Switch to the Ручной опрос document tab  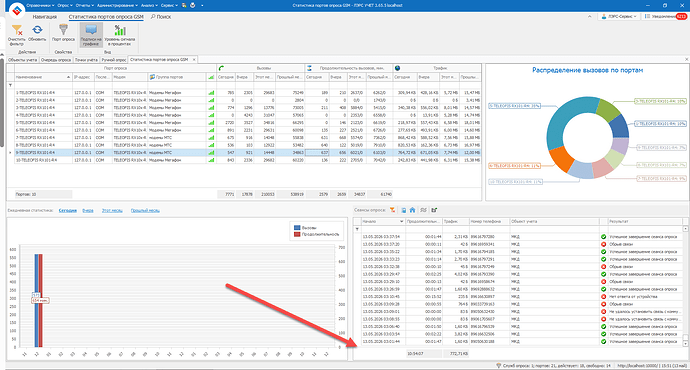[x=114, y=60]
